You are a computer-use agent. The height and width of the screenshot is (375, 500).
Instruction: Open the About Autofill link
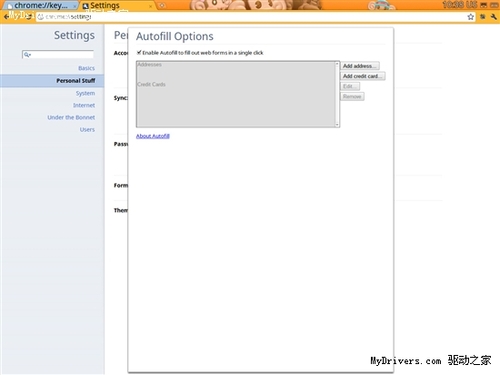coord(153,136)
